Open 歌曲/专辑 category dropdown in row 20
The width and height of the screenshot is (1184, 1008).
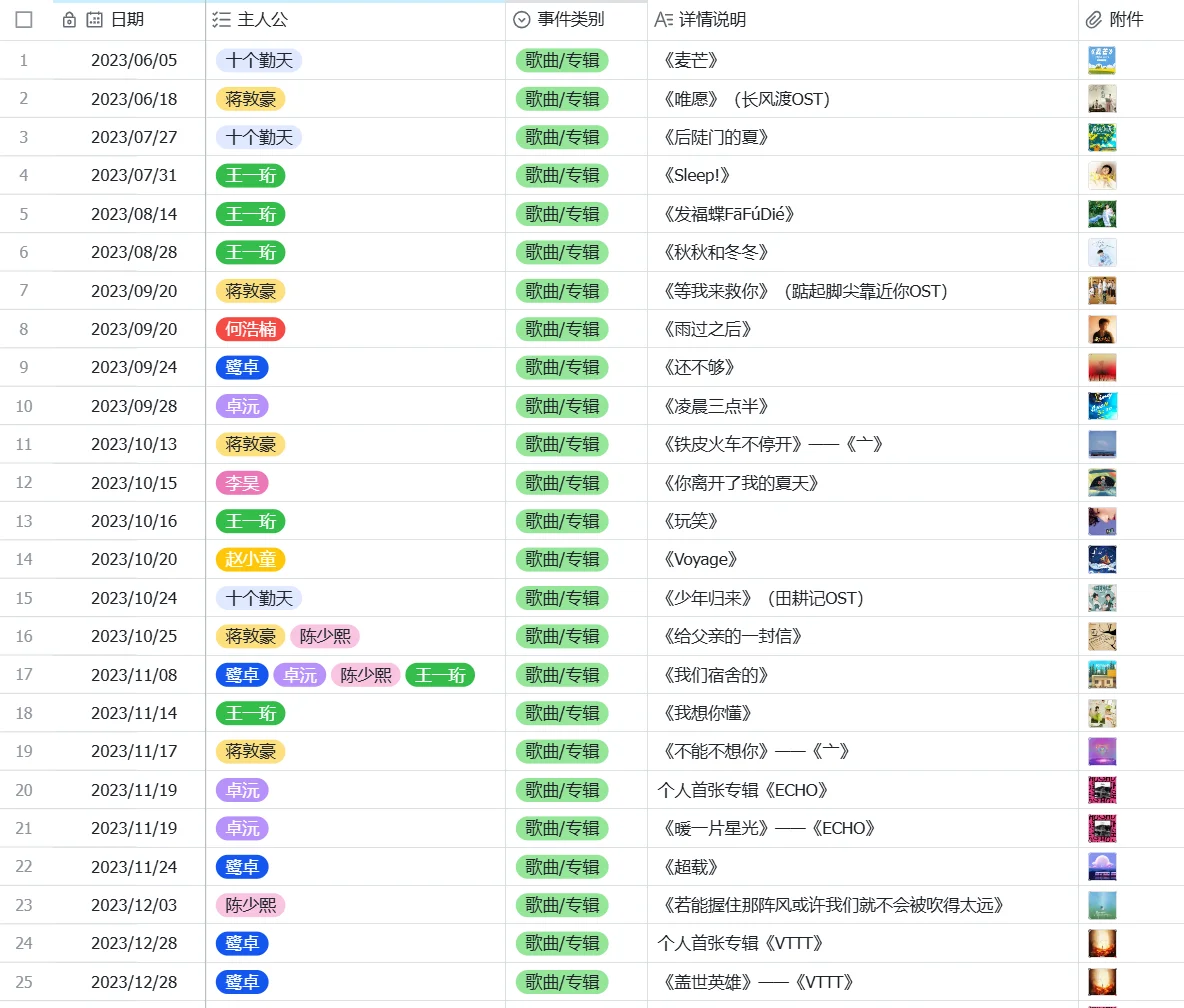coord(562,790)
